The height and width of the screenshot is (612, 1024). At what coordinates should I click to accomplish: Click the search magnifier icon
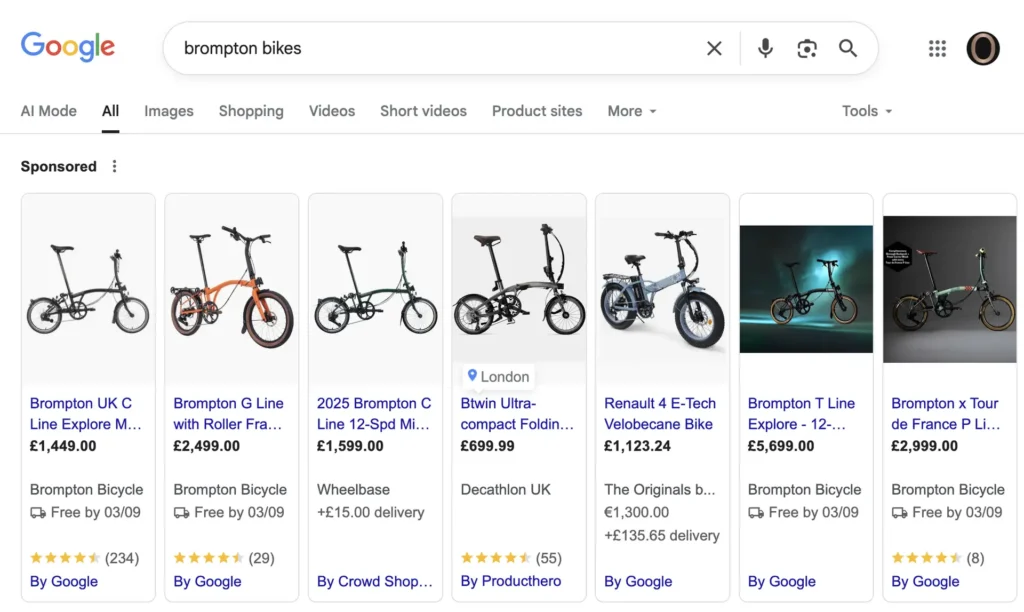[x=848, y=48]
